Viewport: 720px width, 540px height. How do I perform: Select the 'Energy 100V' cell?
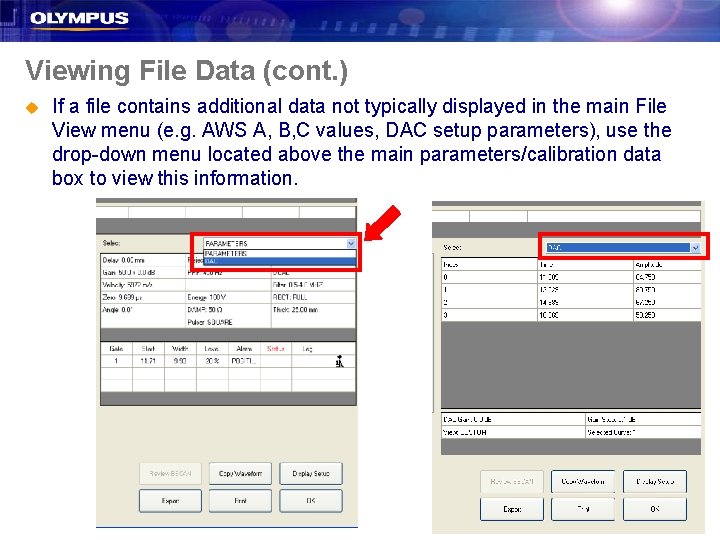[x=228, y=297]
